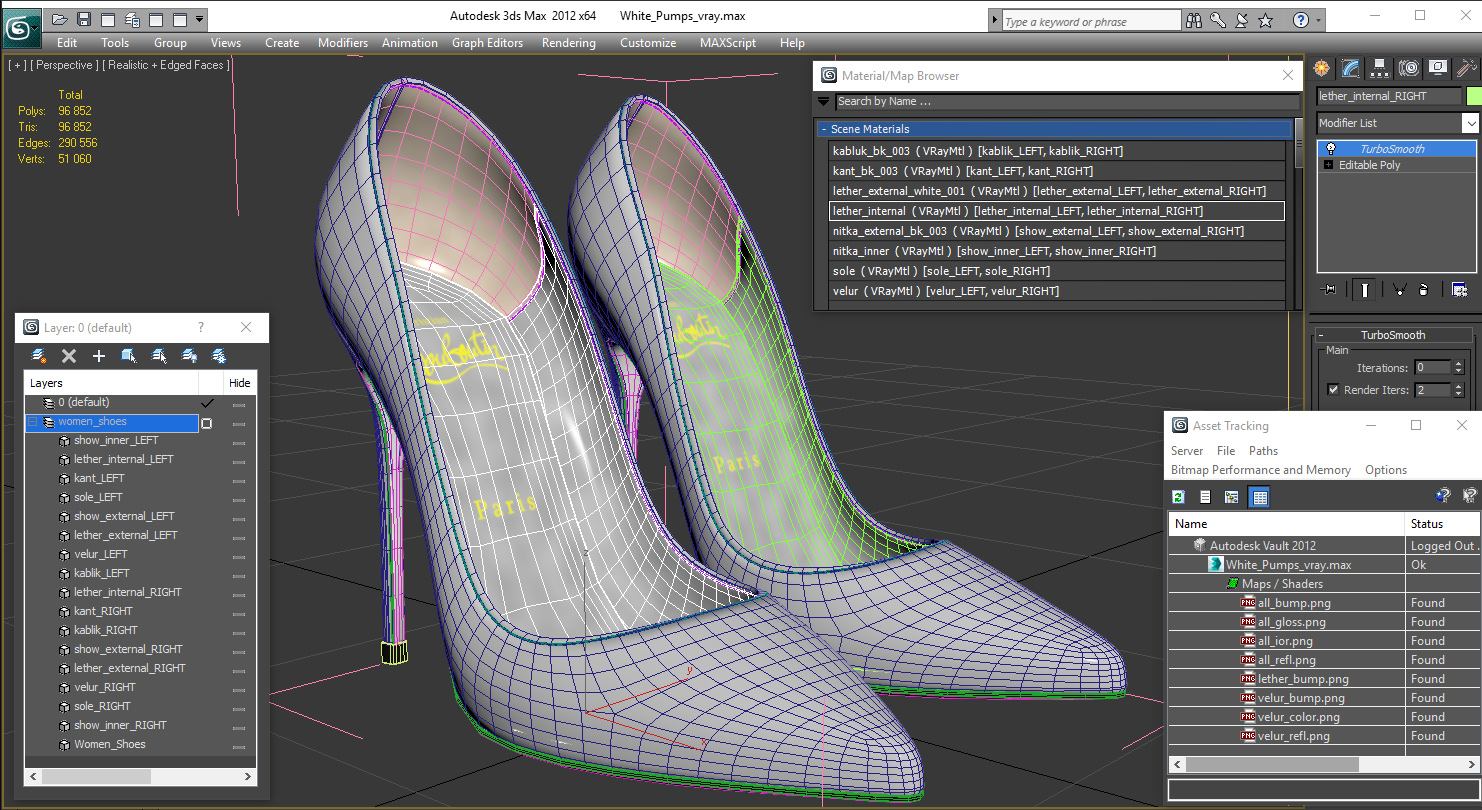The width and height of the screenshot is (1482, 810).
Task: Open the MAXScript menu
Action: (729, 43)
